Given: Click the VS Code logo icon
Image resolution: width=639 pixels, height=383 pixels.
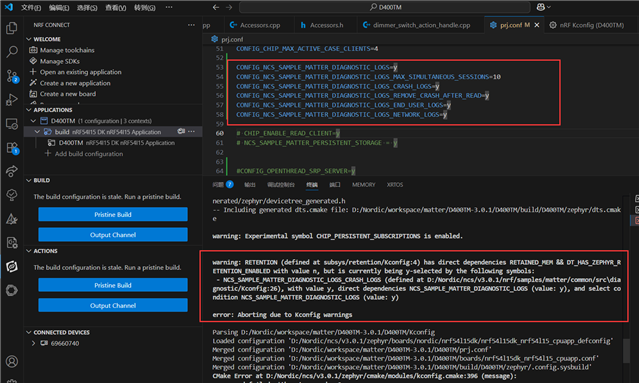Looking at the screenshot, I should pos(9,7).
